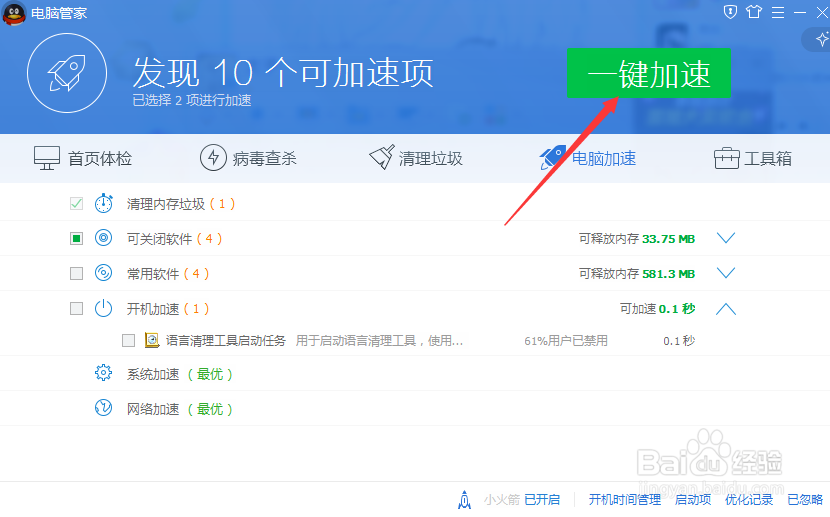
Task: Check the 语言清理工具启动任务 checkbox
Action: (128, 340)
